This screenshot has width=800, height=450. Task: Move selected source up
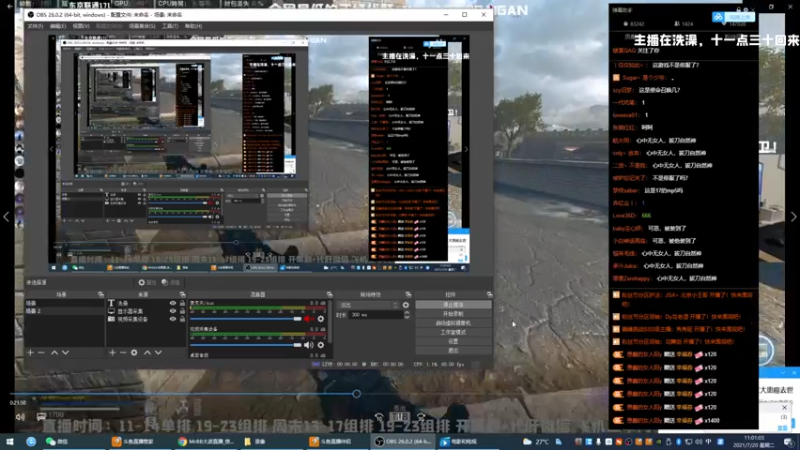147,353
